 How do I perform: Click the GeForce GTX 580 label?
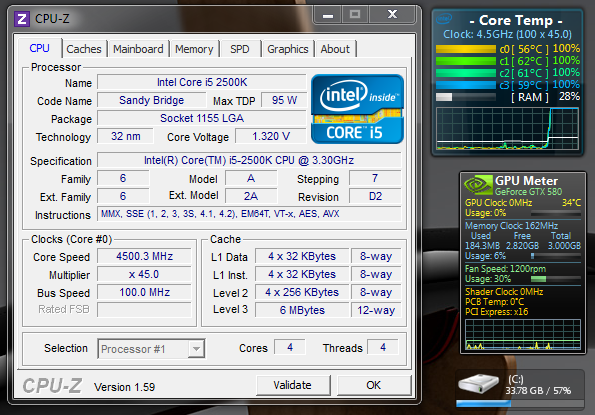pyautogui.click(x=528, y=192)
